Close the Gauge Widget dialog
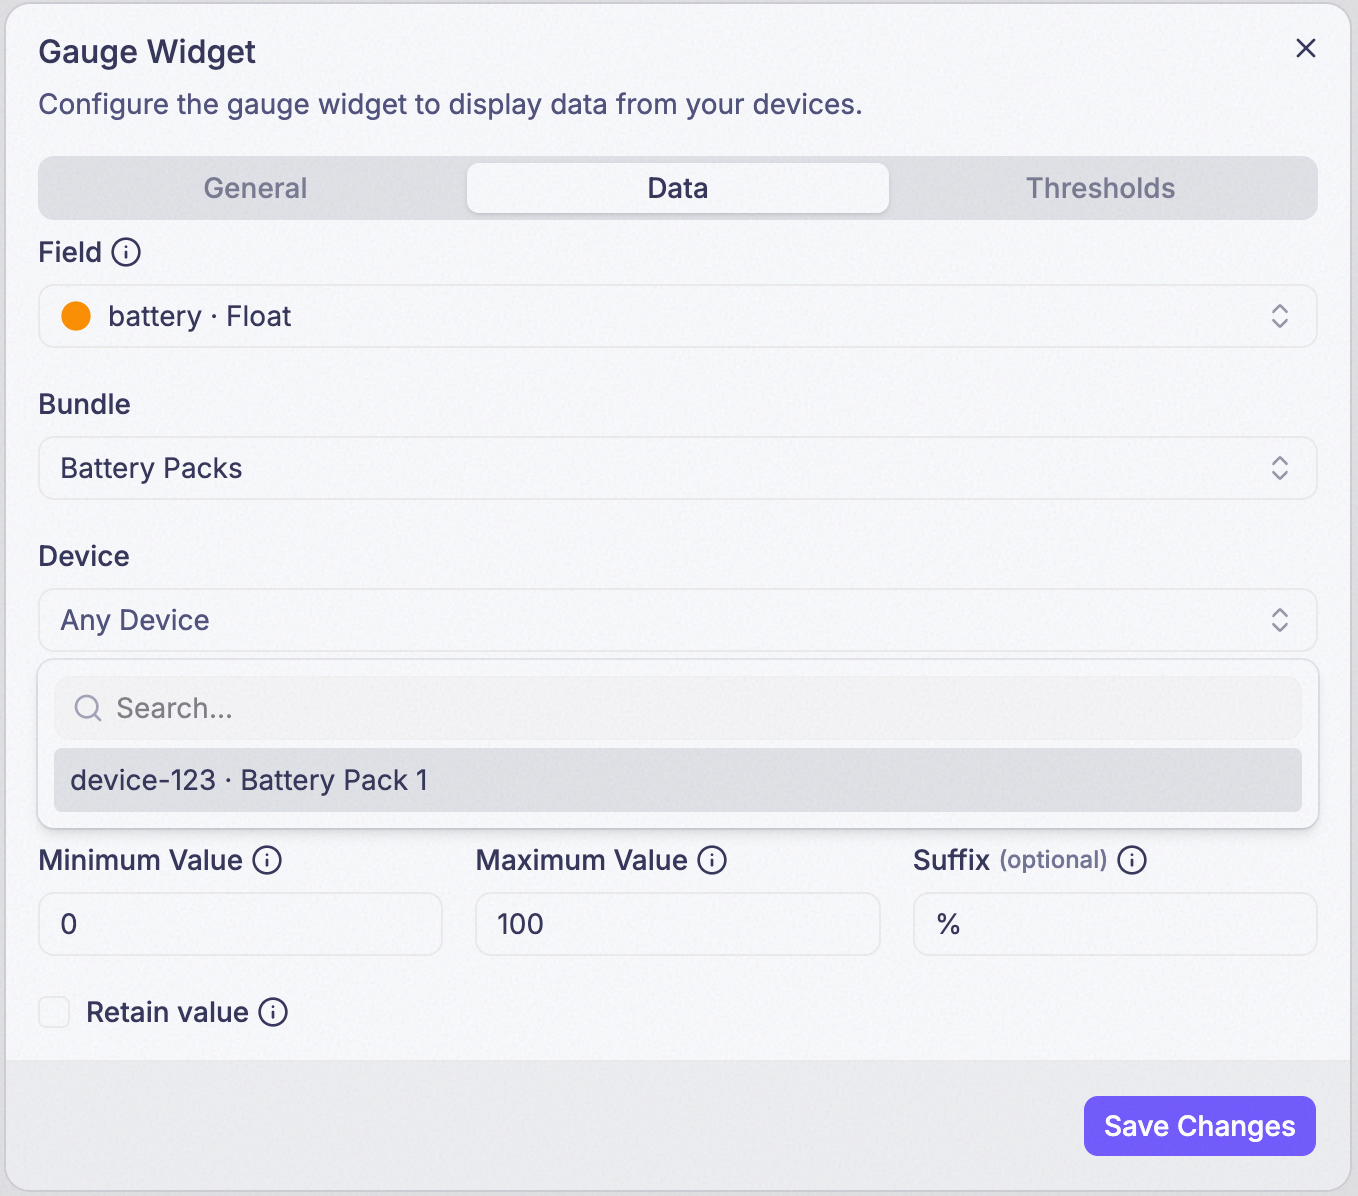 coord(1306,48)
